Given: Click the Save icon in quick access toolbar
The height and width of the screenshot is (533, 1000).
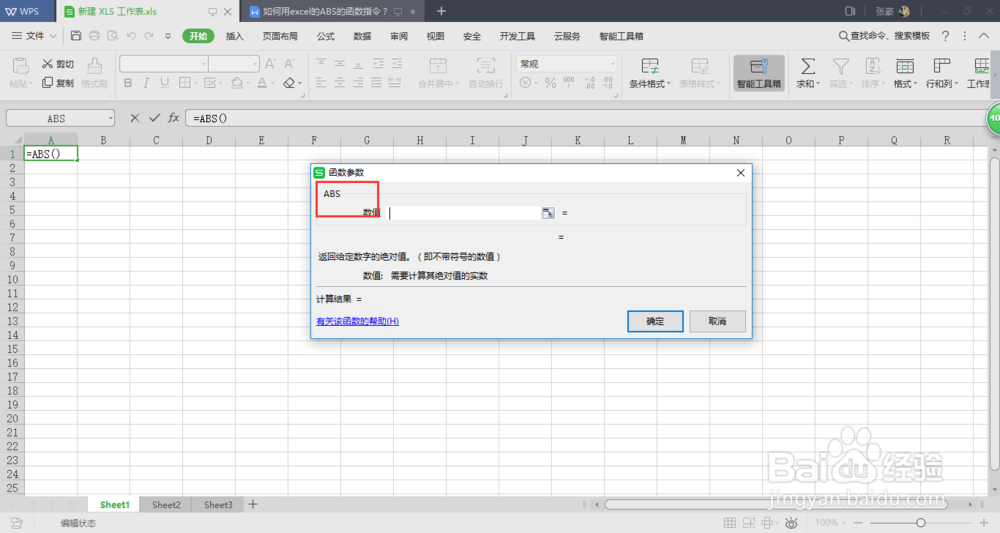Looking at the screenshot, I should 76,36.
